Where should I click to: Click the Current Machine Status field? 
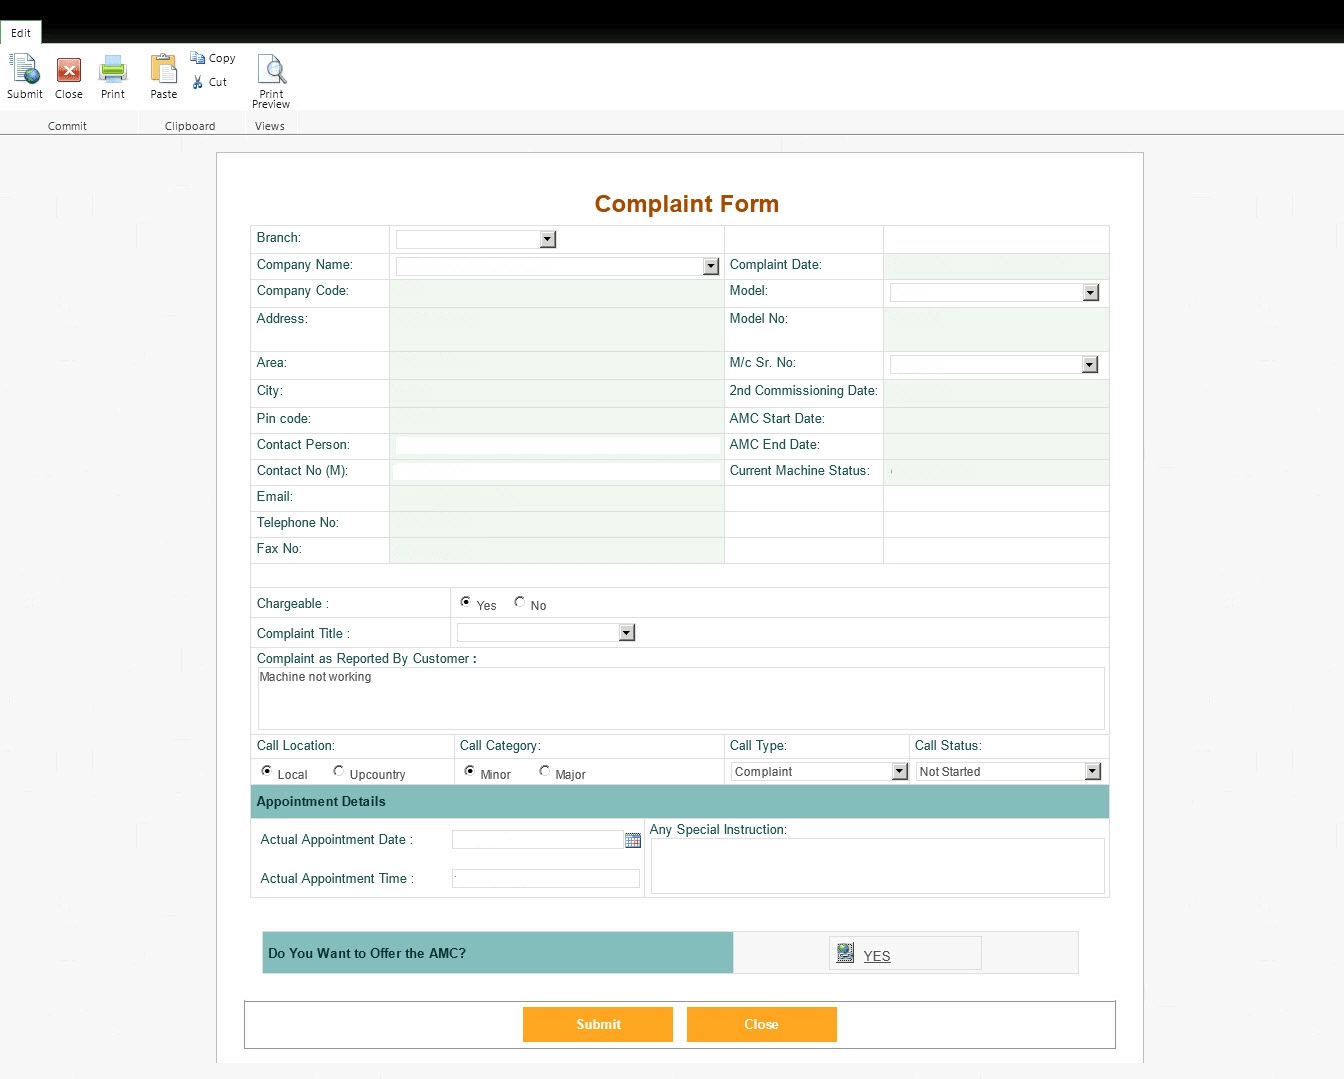pyautogui.click(x=996, y=472)
